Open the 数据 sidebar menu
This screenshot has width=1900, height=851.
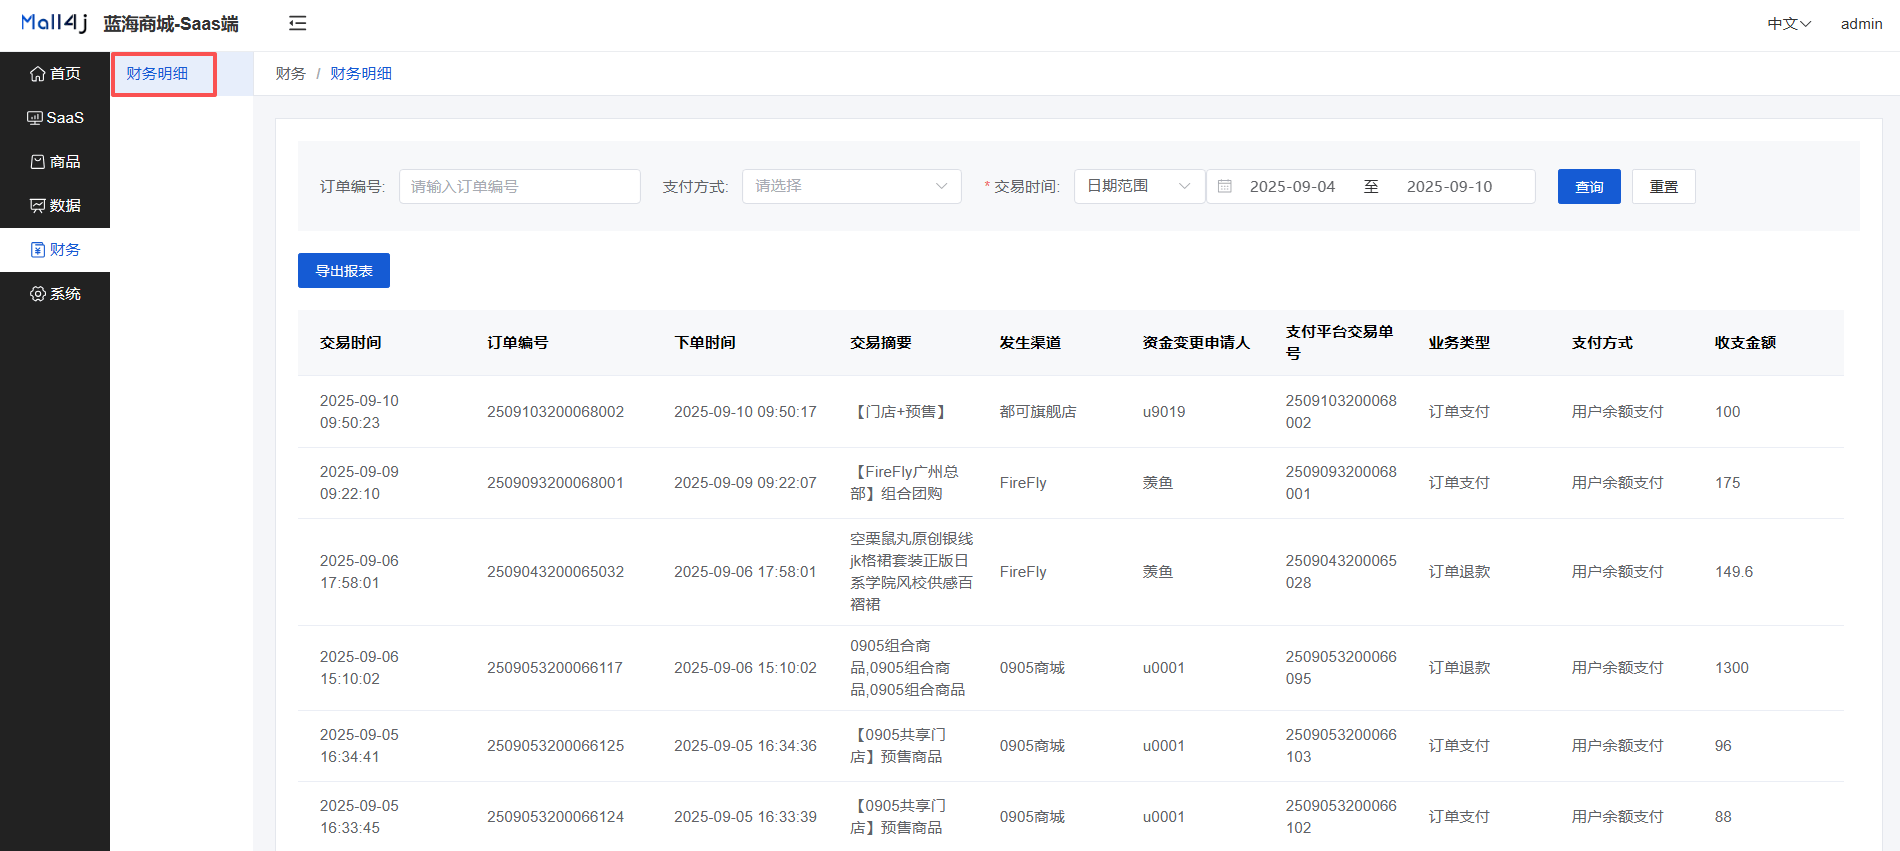click(x=55, y=206)
